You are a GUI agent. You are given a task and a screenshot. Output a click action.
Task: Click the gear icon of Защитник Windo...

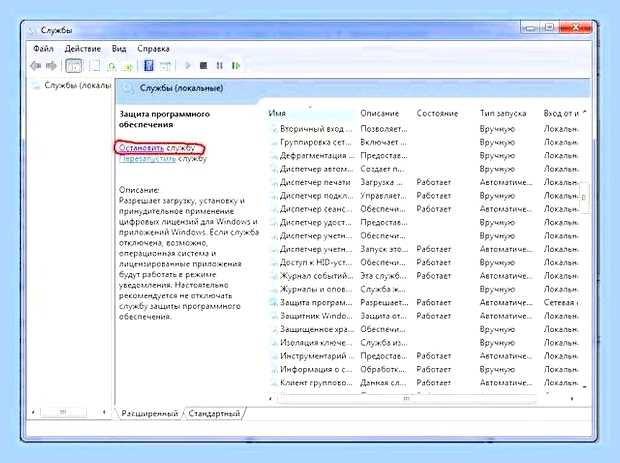point(274,316)
